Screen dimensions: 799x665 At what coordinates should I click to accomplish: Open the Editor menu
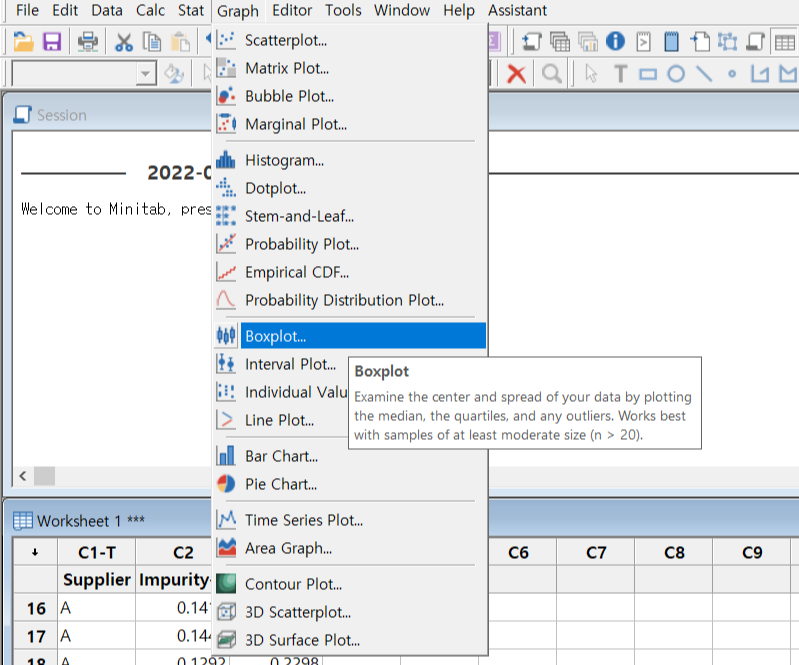click(292, 10)
